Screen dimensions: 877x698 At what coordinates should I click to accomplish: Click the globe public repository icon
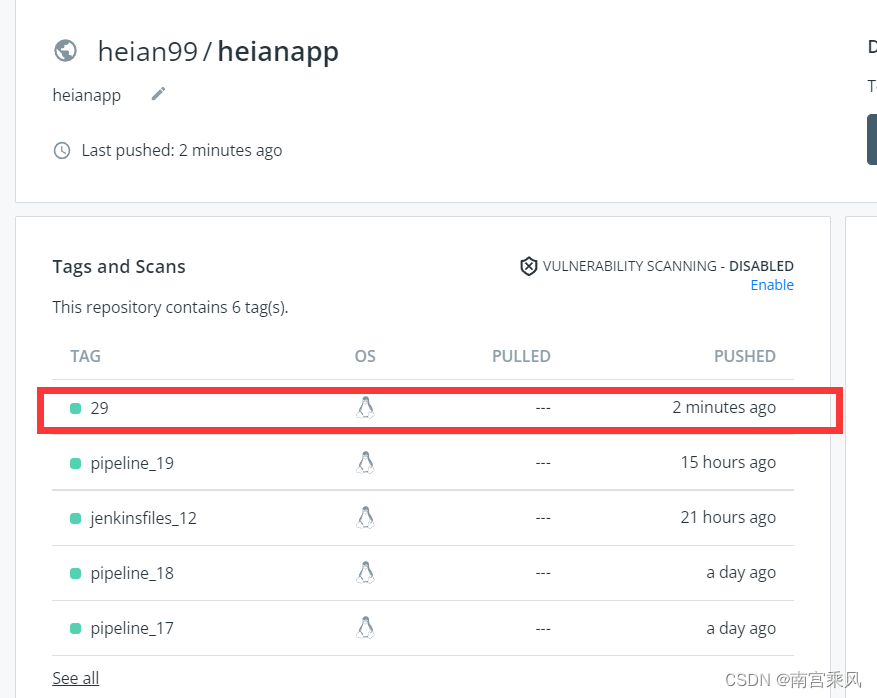pyautogui.click(x=65, y=51)
